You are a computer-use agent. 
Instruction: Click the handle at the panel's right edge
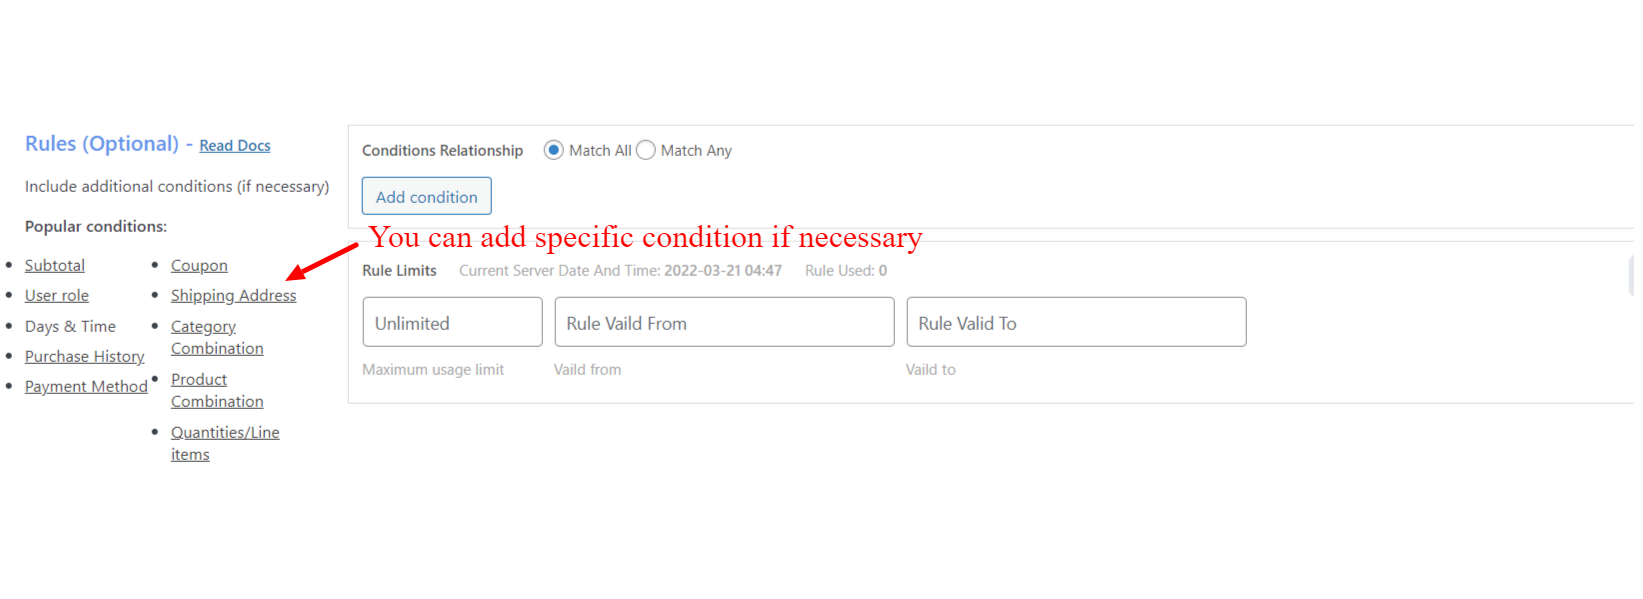tap(1631, 276)
